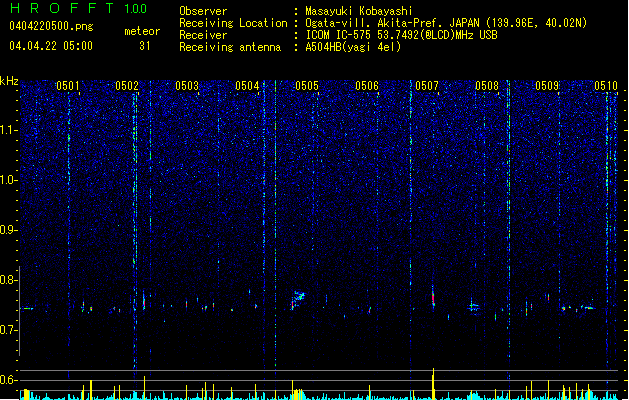
Task: Select the Ogata-vill. Akita-Pref. JAPAN location text
Action: [446, 23]
